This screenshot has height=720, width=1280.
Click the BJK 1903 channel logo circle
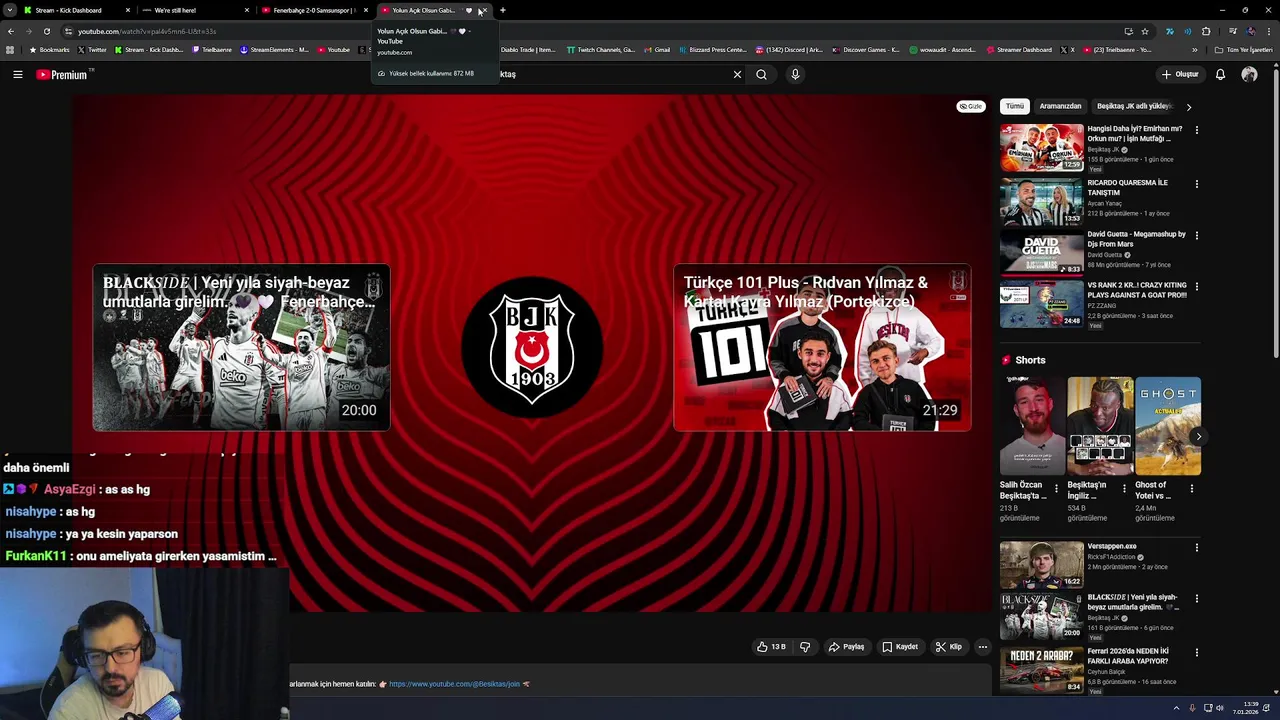tap(532, 347)
